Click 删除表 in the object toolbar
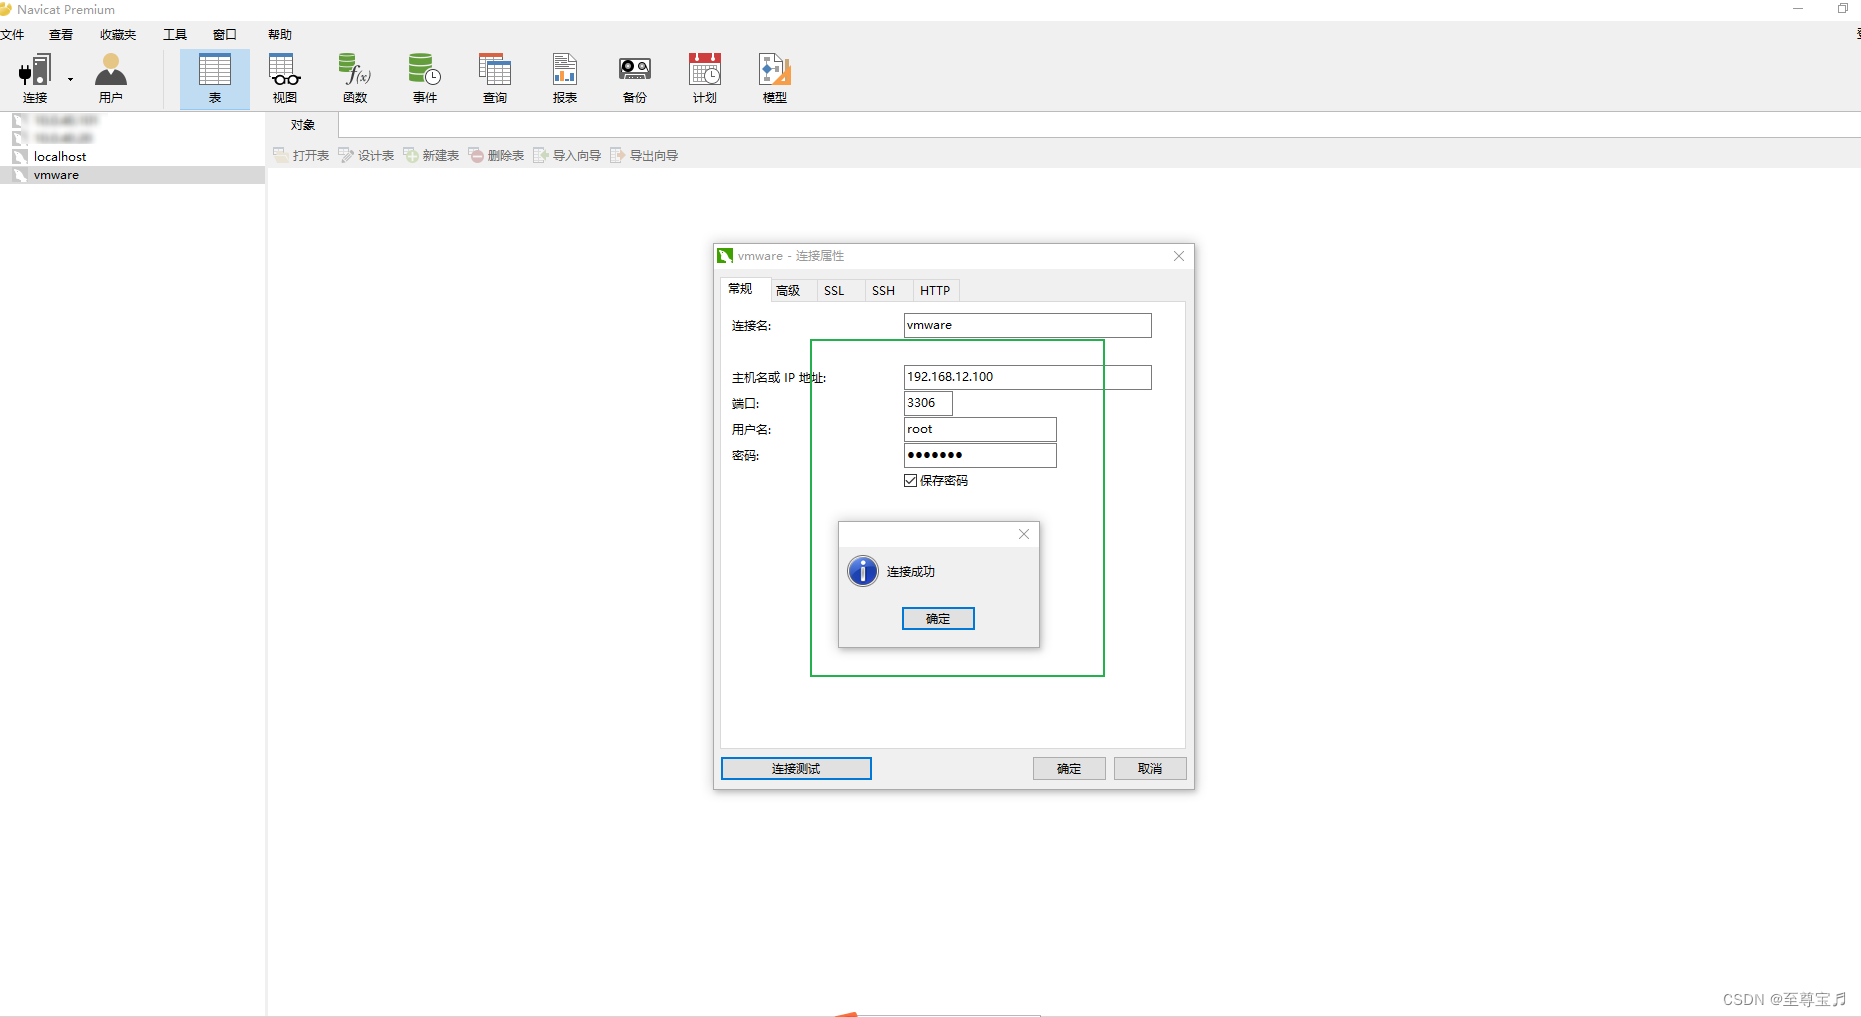Viewport: 1861px width, 1017px height. (496, 155)
